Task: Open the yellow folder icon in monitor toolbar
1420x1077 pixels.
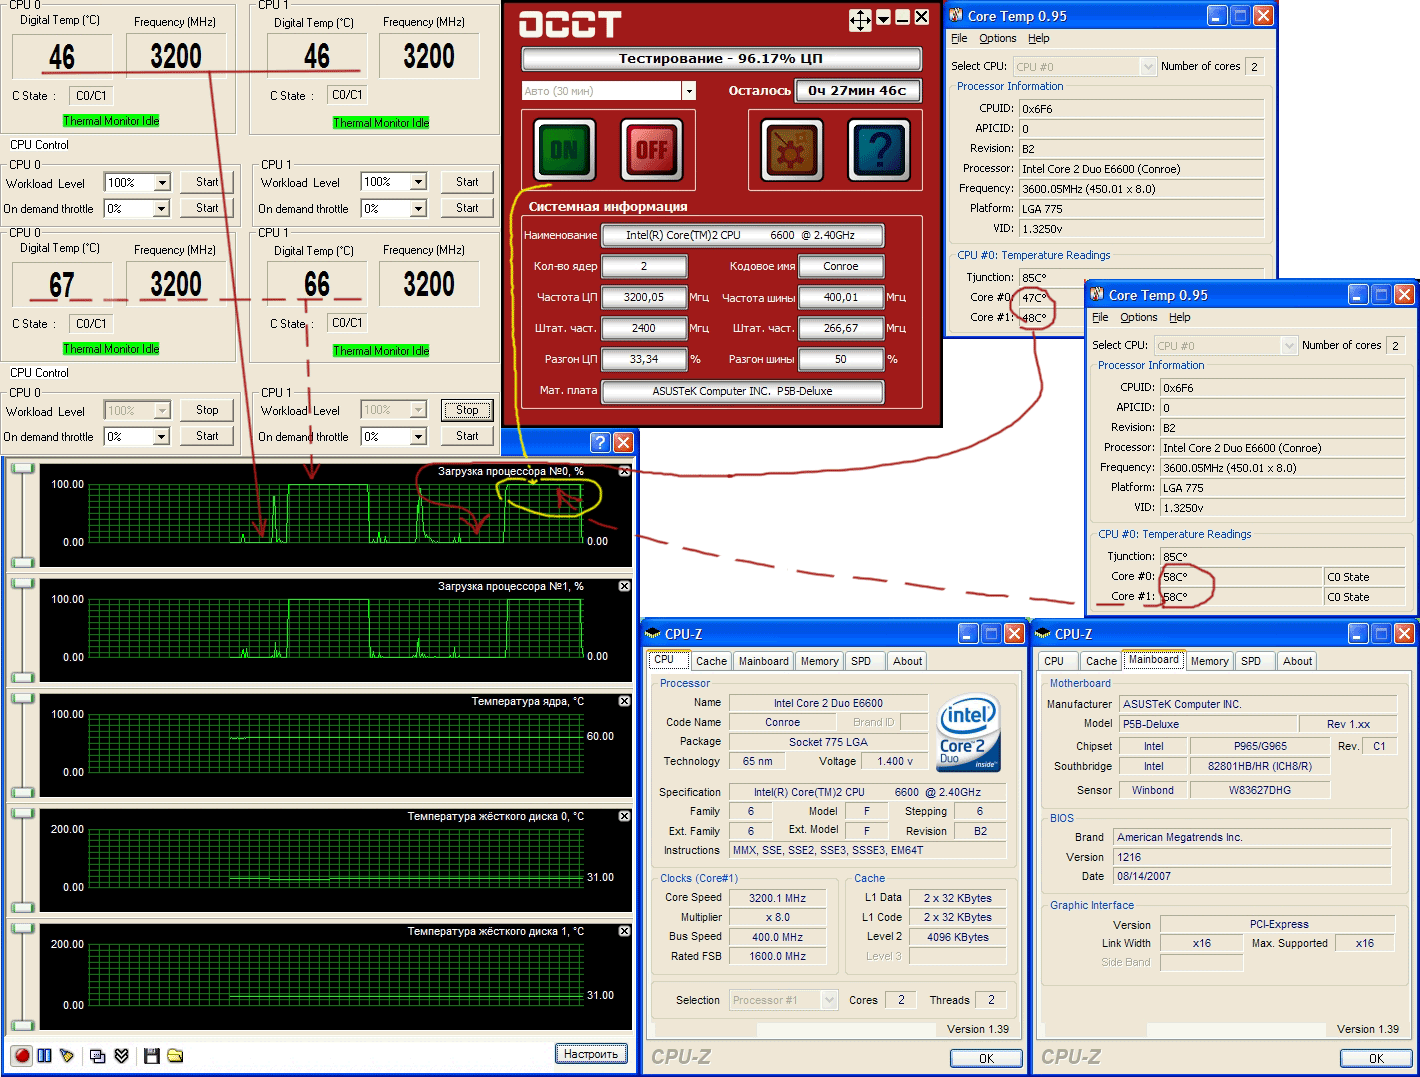Action: coord(175,1056)
